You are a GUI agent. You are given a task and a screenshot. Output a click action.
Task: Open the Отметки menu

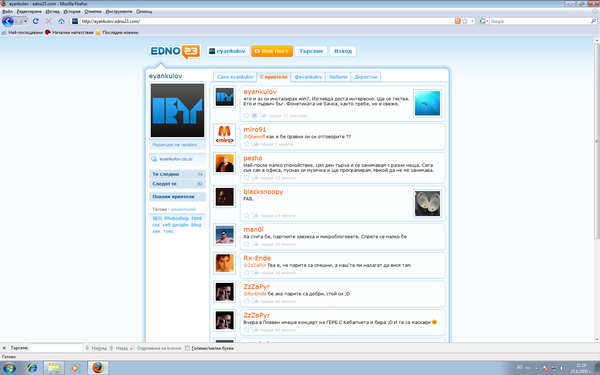tap(93, 11)
